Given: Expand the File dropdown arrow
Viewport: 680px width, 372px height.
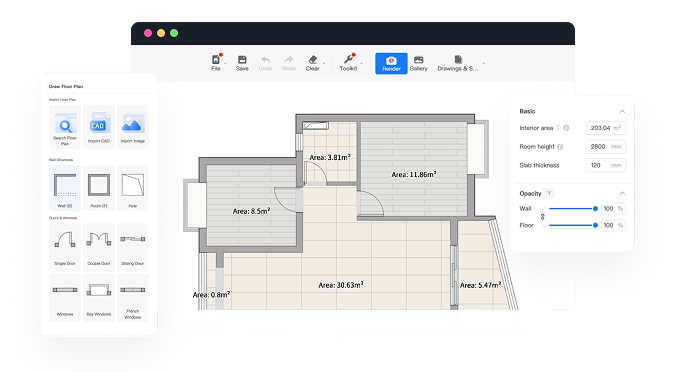Looking at the screenshot, I should pos(226,64).
